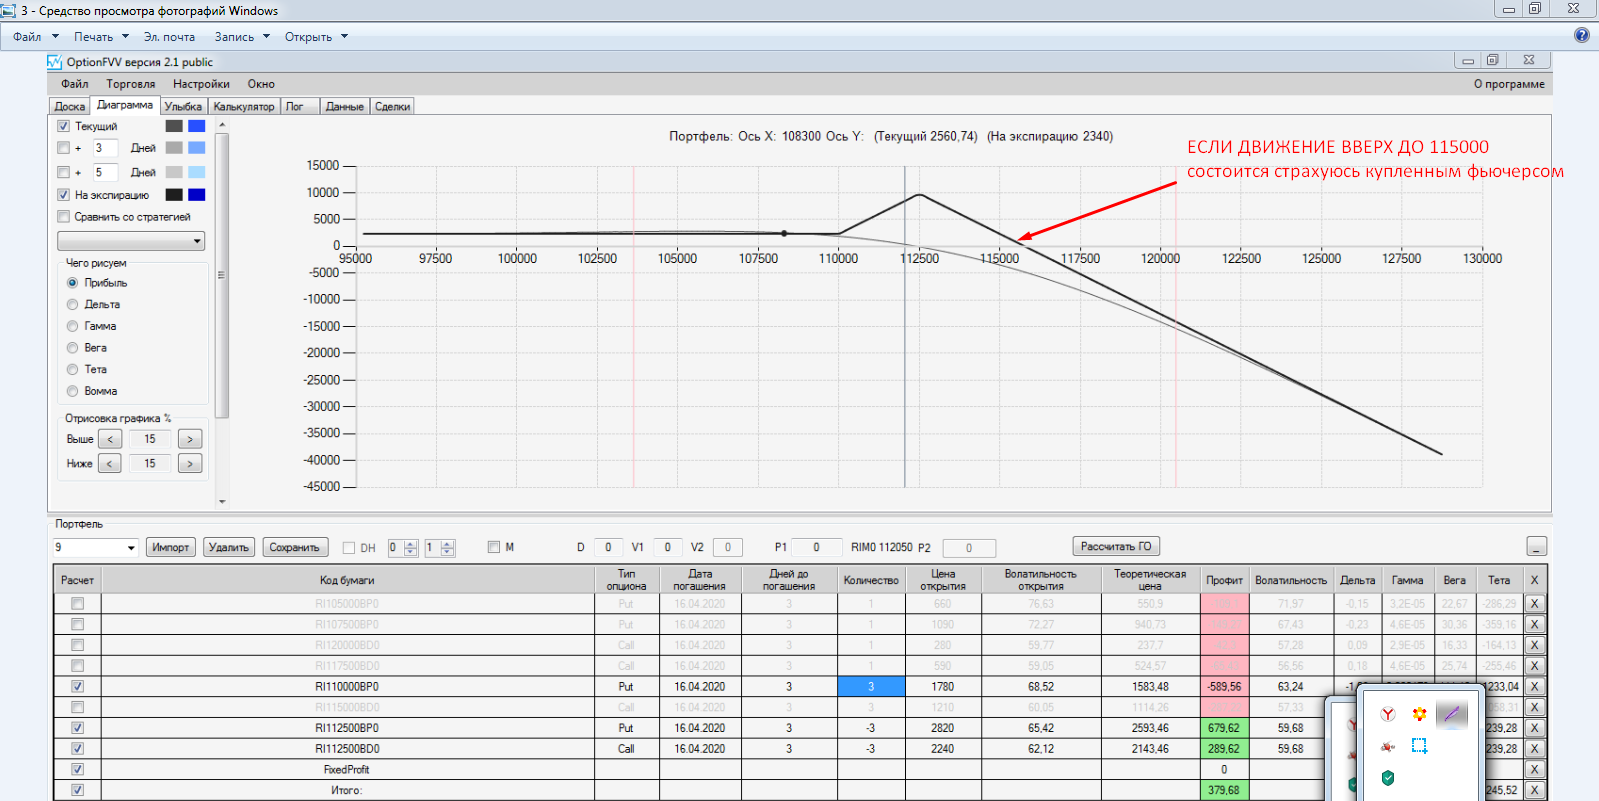1599x801 pixels.
Task: Click the OptionFVV app icon in its title bar
Action: coord(55,62)
